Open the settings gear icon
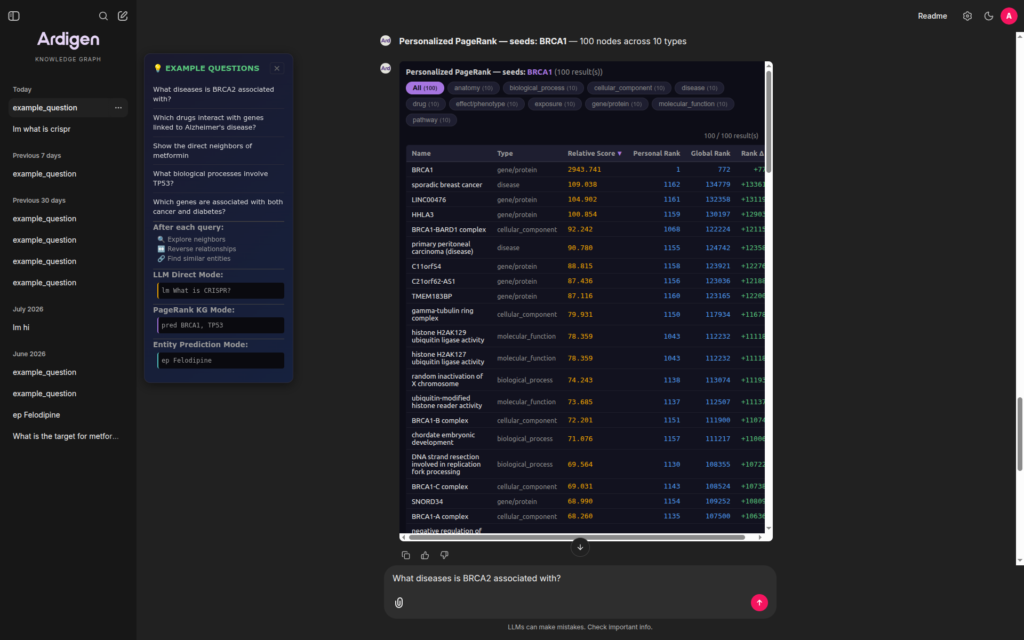This screenshot has height=640, width=1024. click(967, 16)
